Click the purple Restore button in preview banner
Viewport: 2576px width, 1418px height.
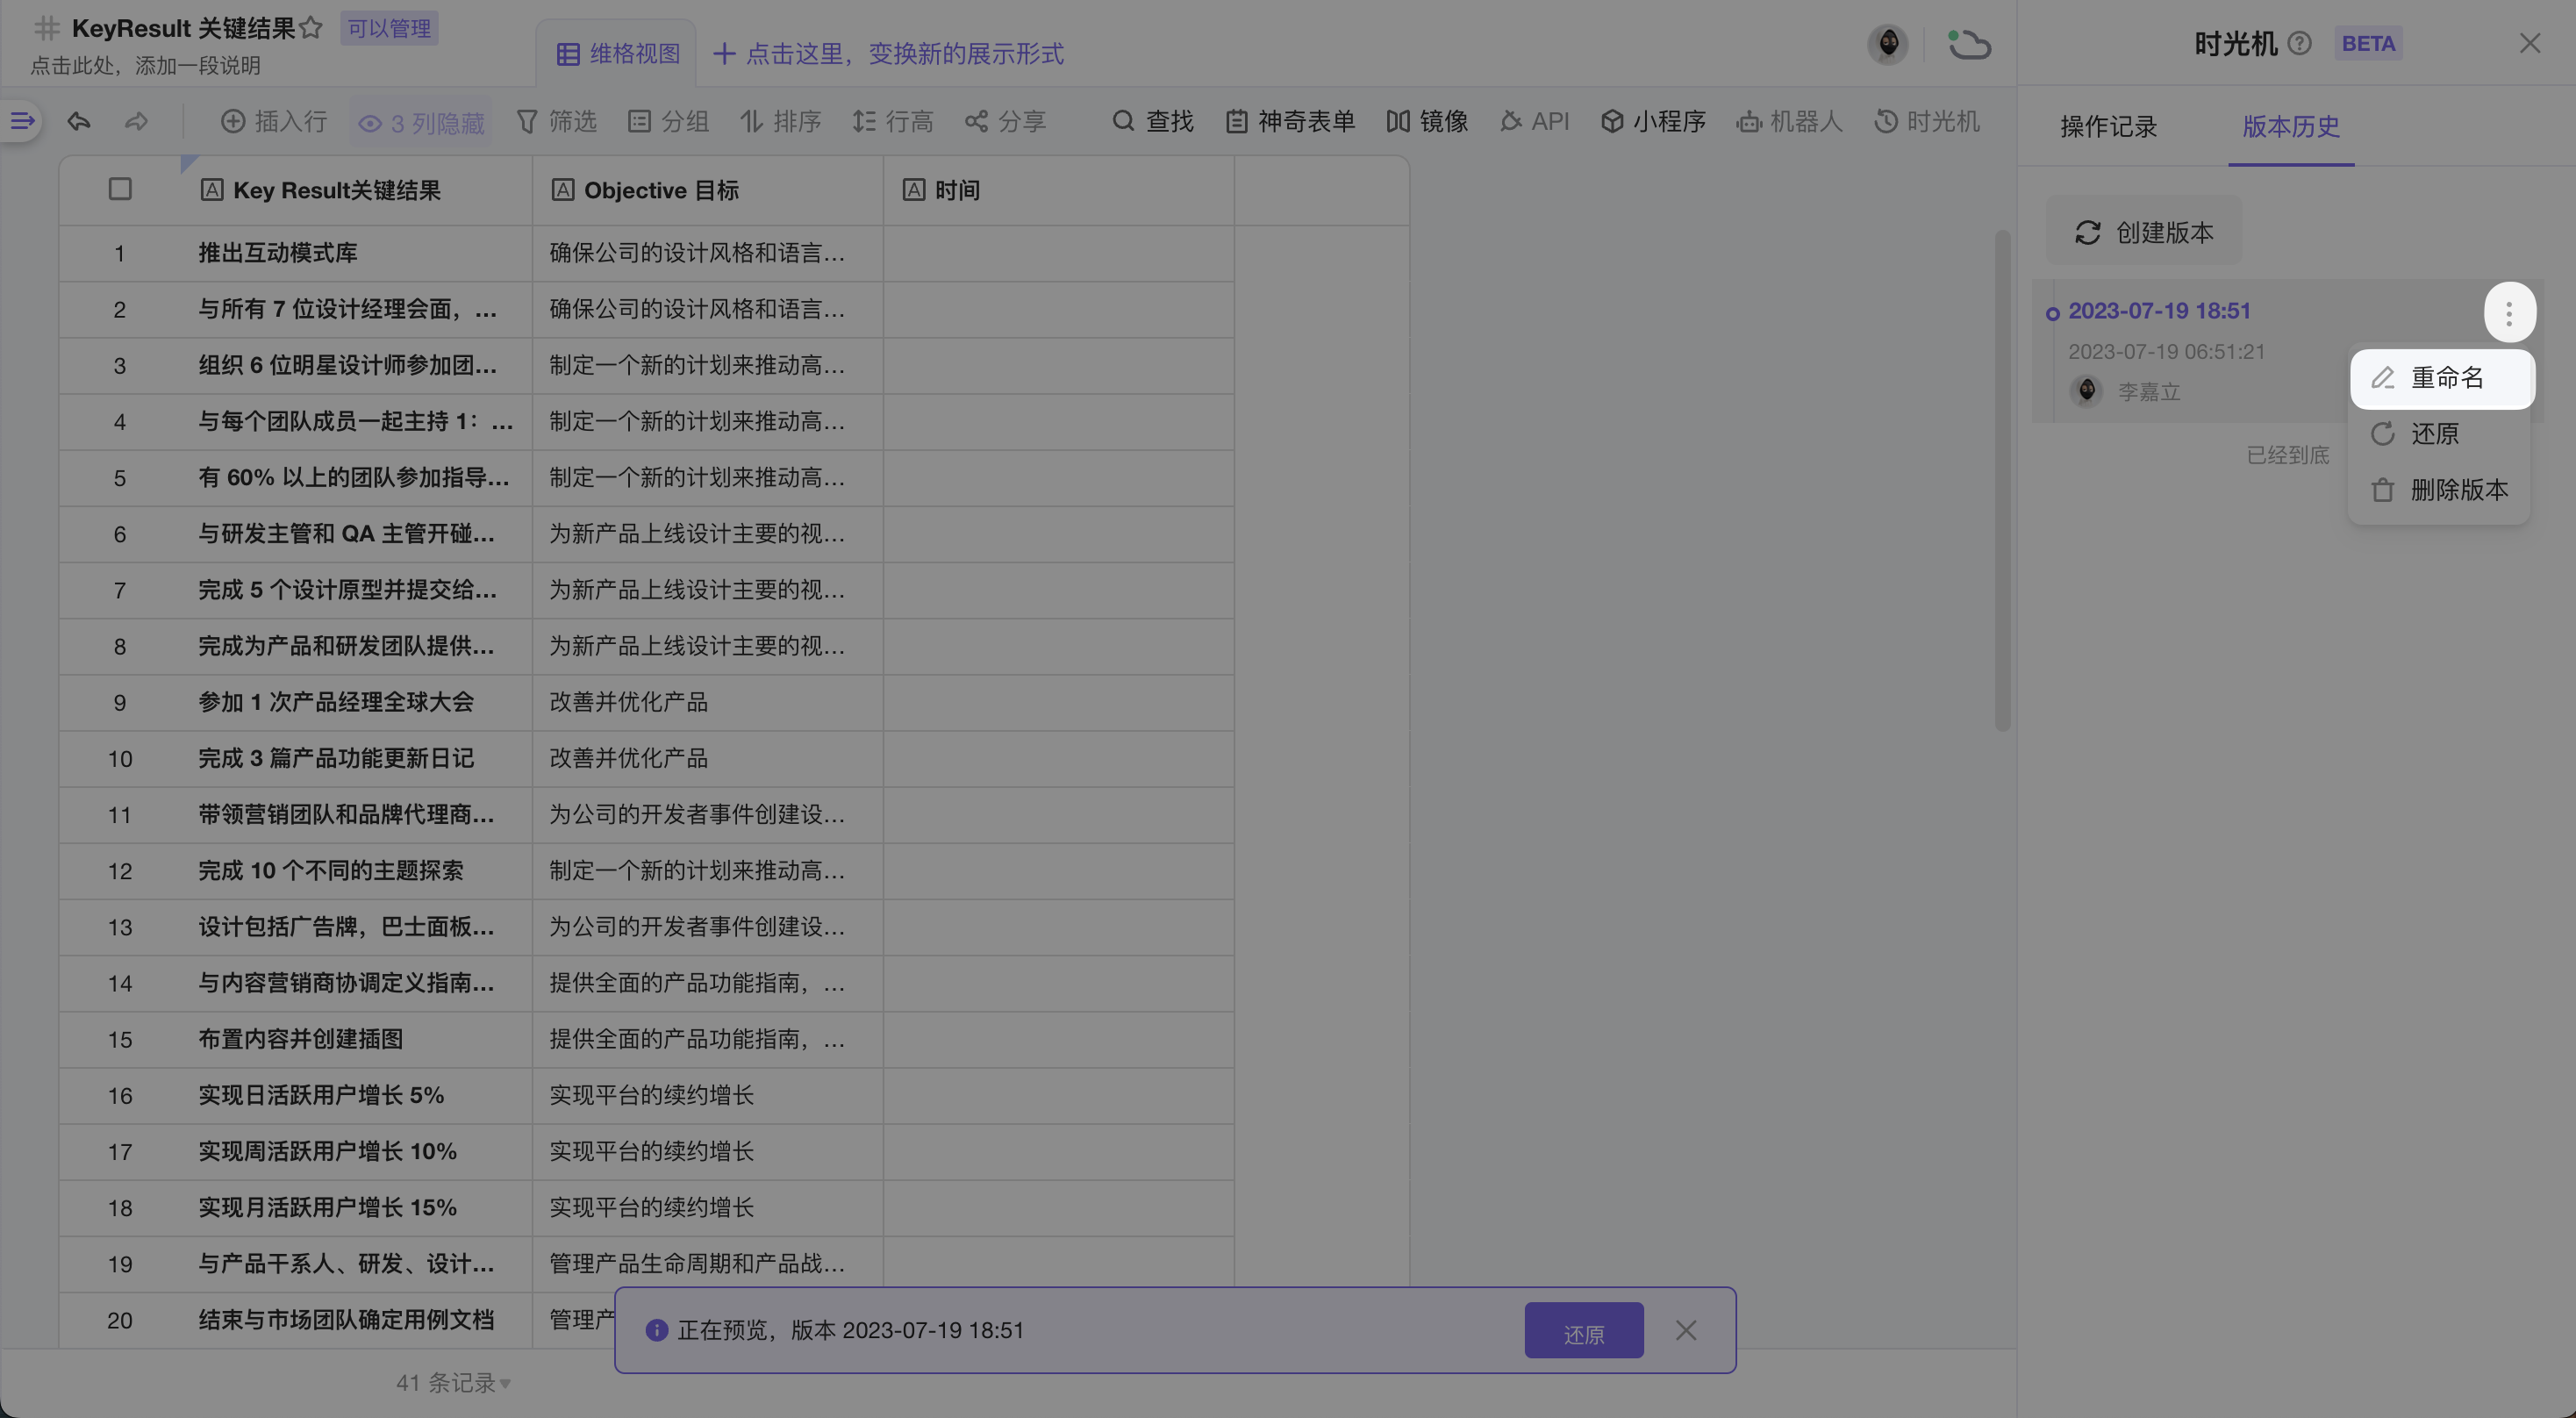coord(1583,1330)
